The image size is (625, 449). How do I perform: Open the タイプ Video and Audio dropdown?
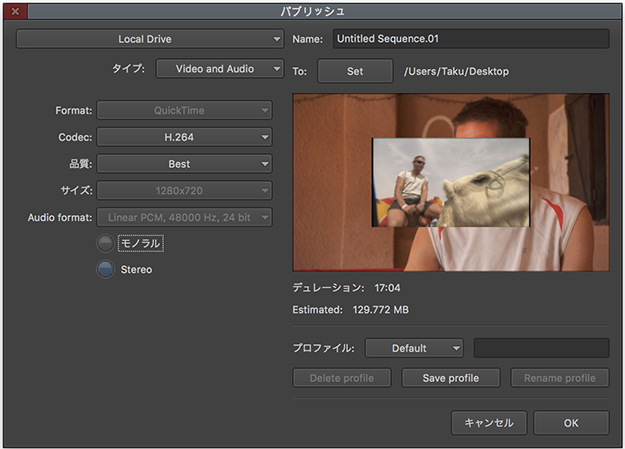click(x=220, y=69)
